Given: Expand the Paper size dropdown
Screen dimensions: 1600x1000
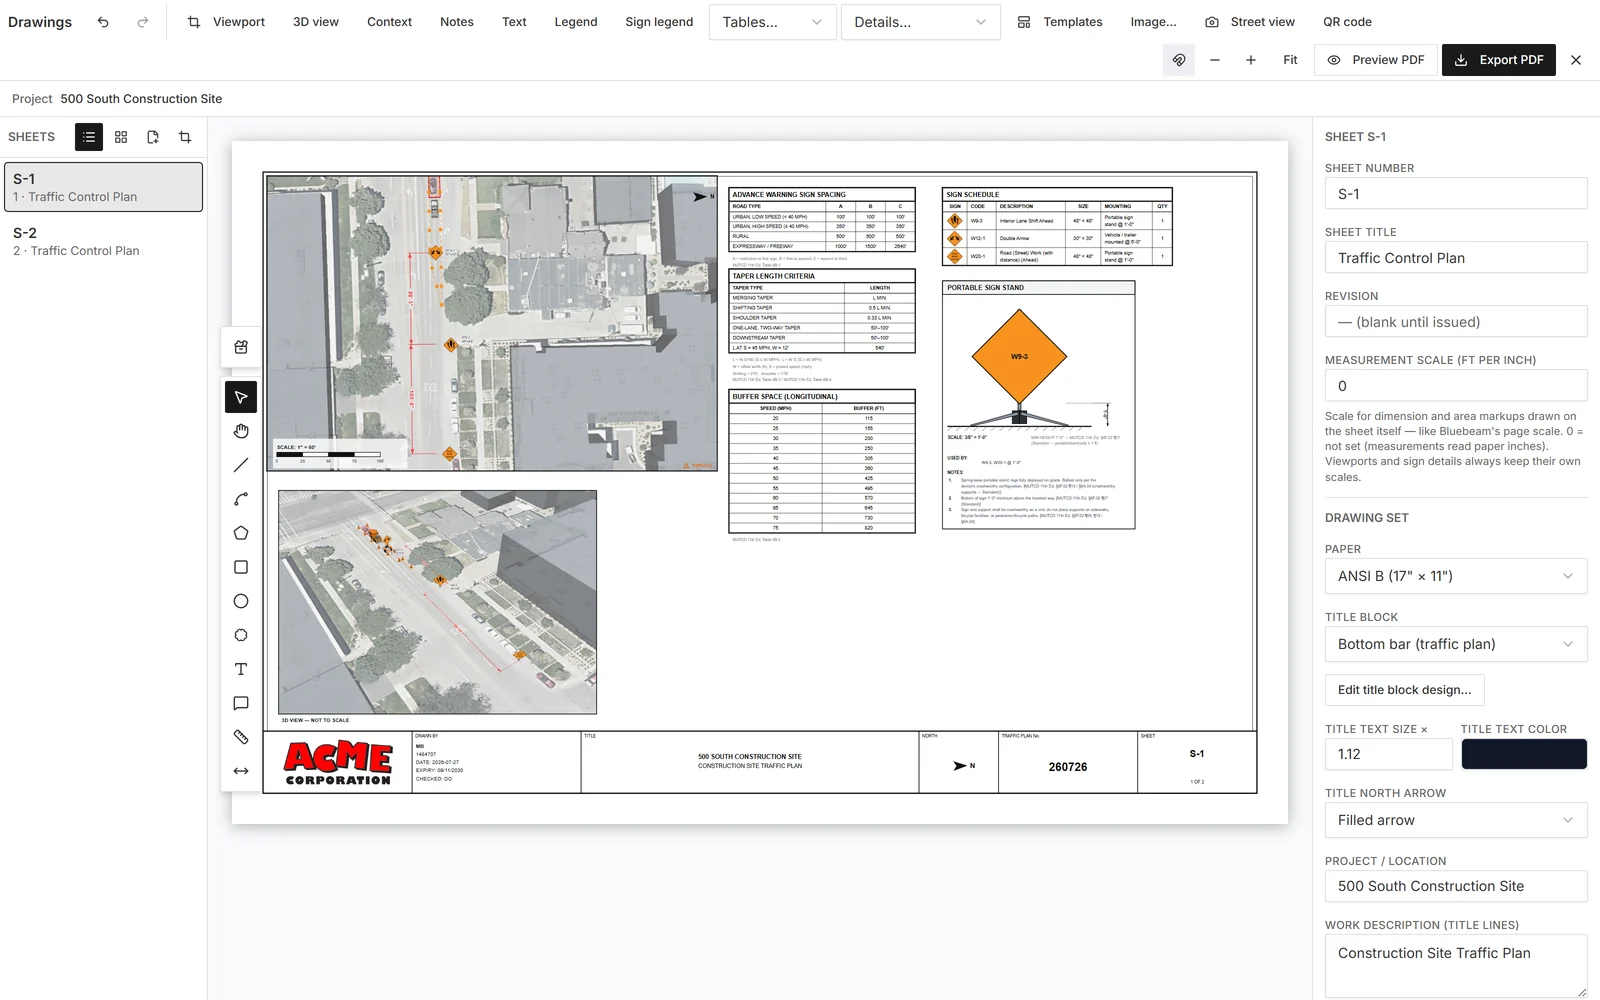Looking at the screenshot, I should click(1456, 576).
